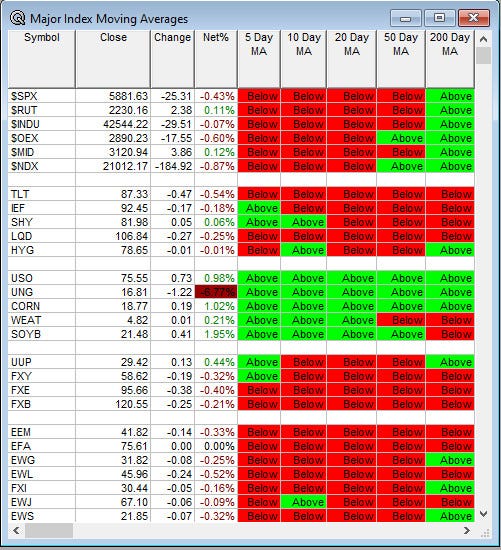Viewport: 501px width, 550px height.
Task: Select the 200 Day MA column header
Action: coord(450,59)
